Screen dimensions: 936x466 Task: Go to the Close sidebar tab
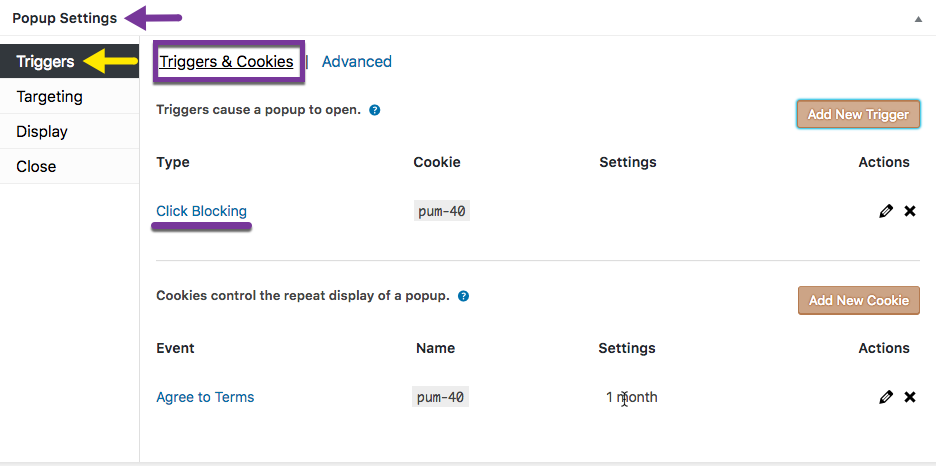[69, 166]
